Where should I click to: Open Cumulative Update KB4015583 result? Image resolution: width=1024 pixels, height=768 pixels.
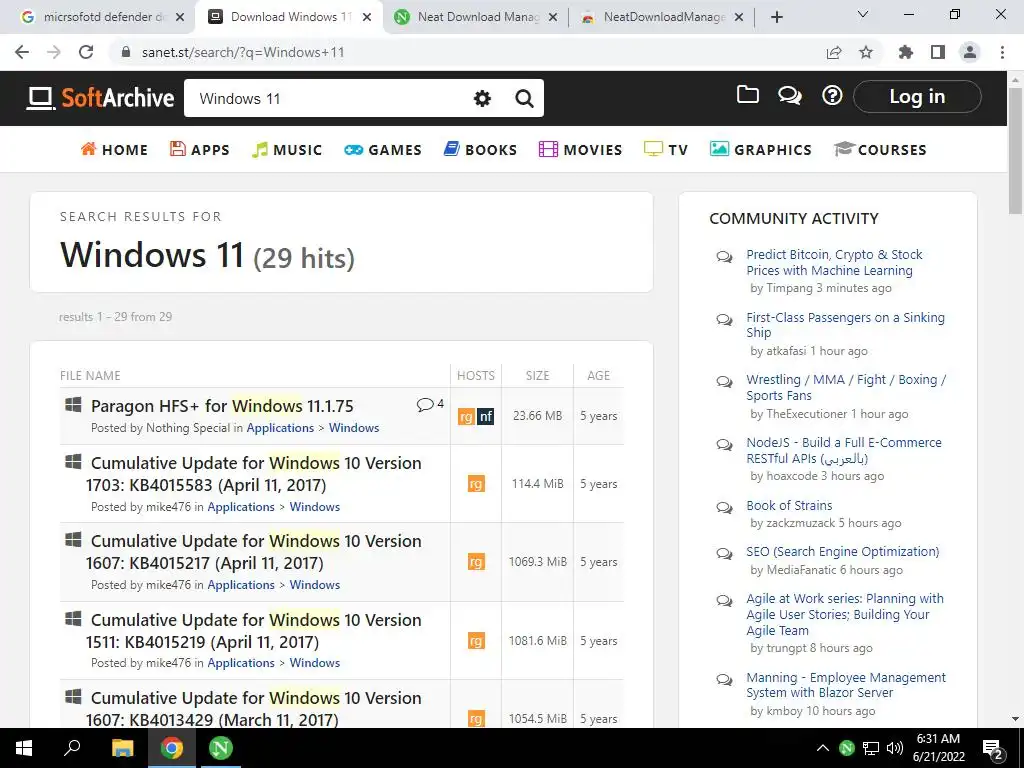[x=253, y=474]
